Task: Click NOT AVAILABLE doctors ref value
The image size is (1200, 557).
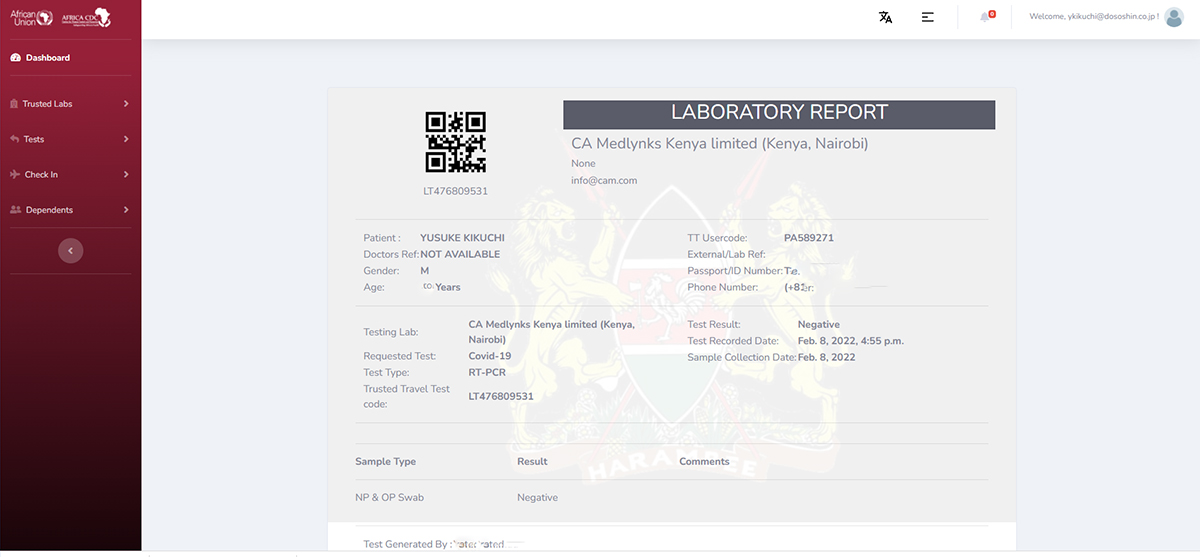Action: pos(460,254)
